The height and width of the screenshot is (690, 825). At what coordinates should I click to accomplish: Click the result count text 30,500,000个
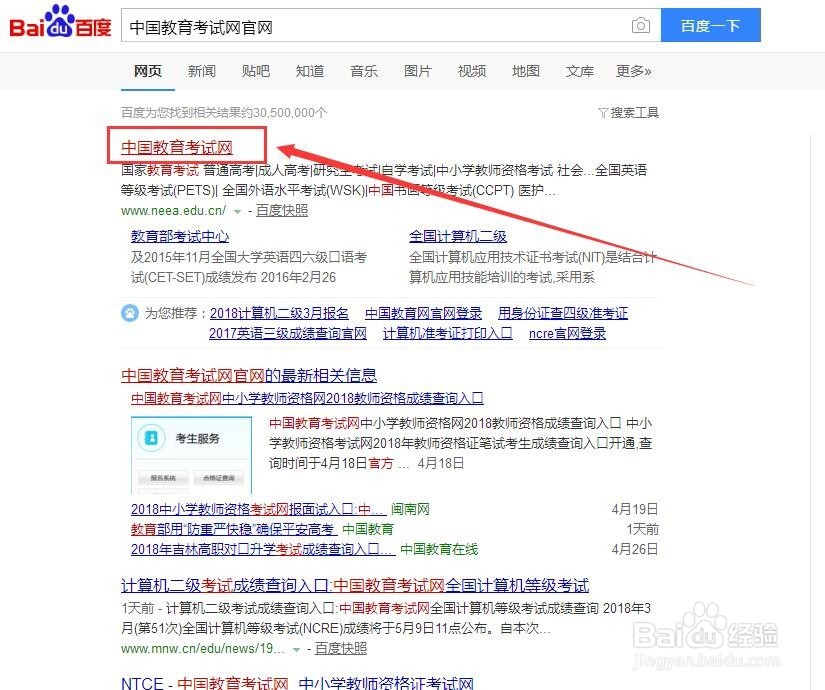(290, 113)
